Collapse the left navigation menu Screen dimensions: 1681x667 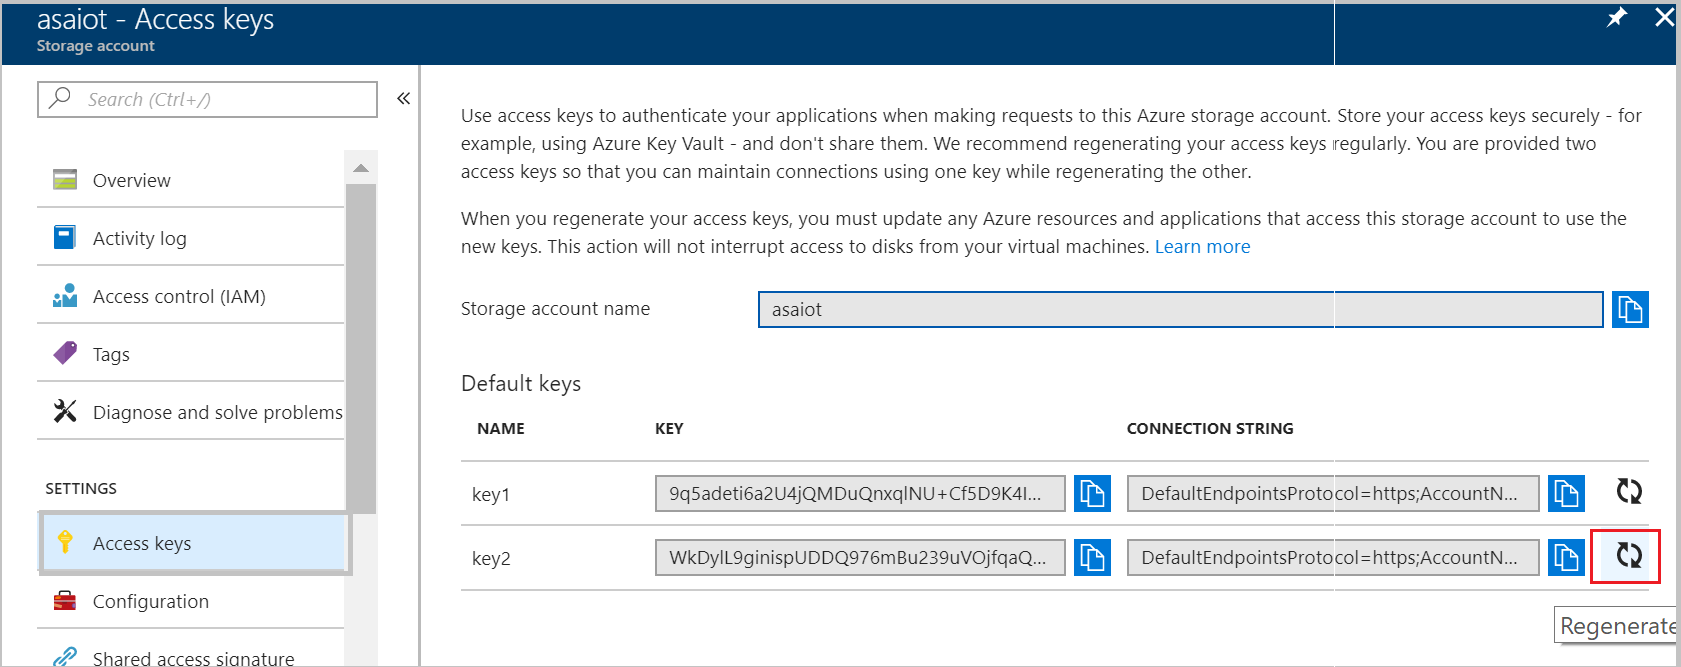tap(403, 98)
